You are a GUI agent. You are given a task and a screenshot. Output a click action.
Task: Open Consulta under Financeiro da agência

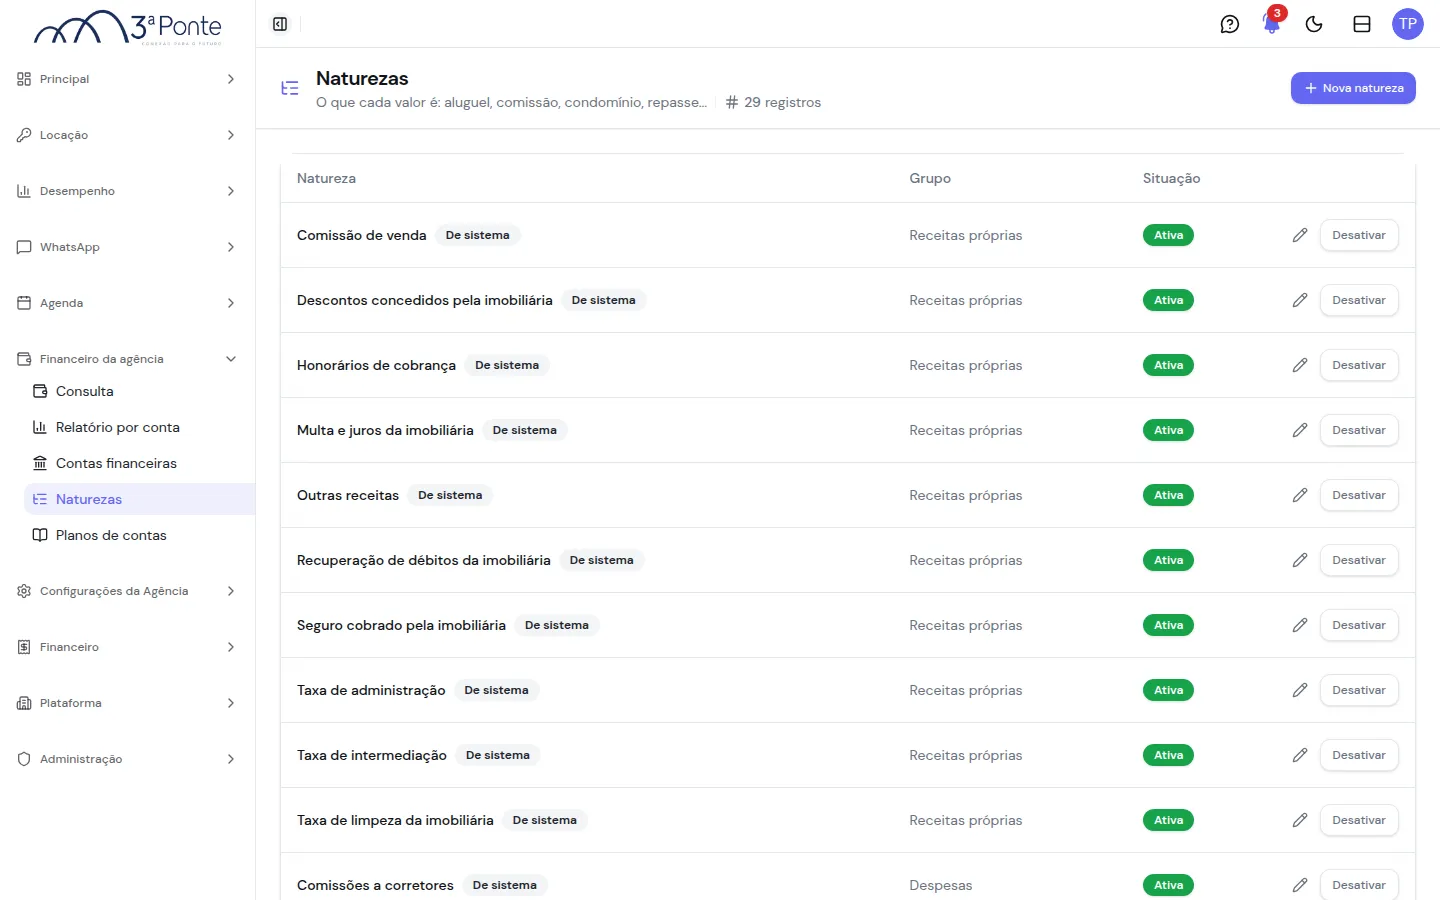(139, 391)
